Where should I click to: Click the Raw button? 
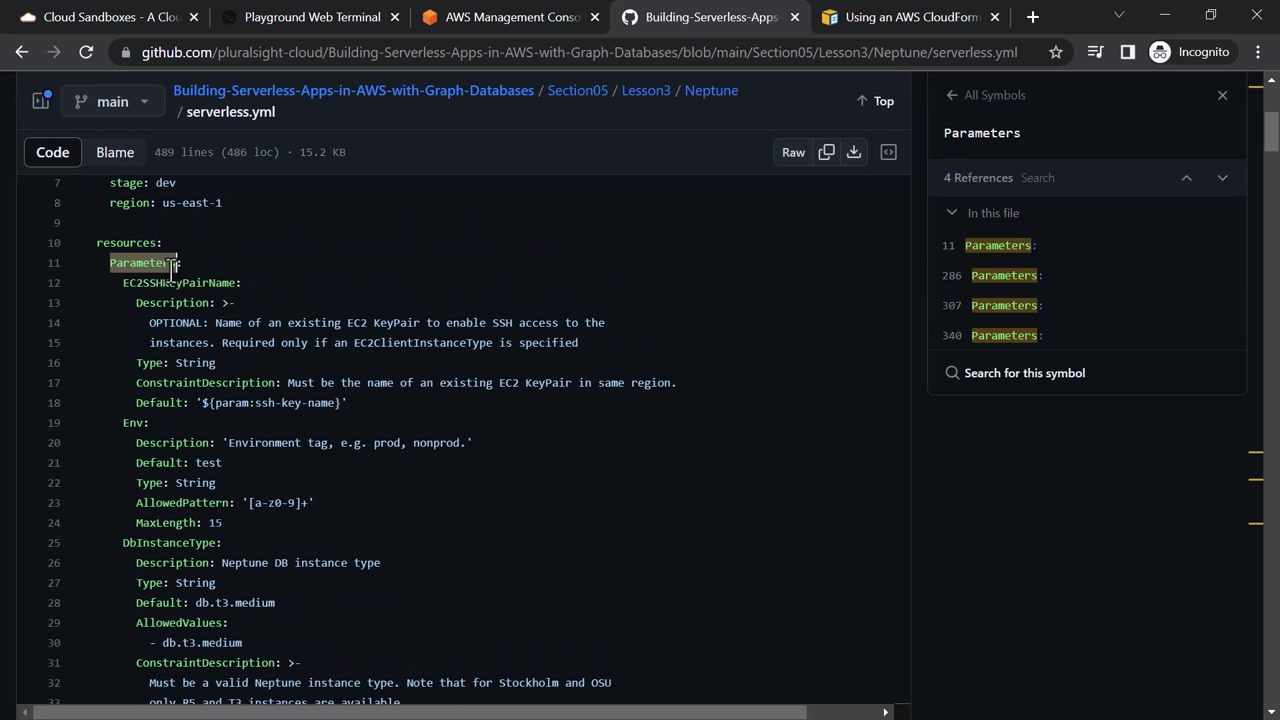tap(793, 152)
